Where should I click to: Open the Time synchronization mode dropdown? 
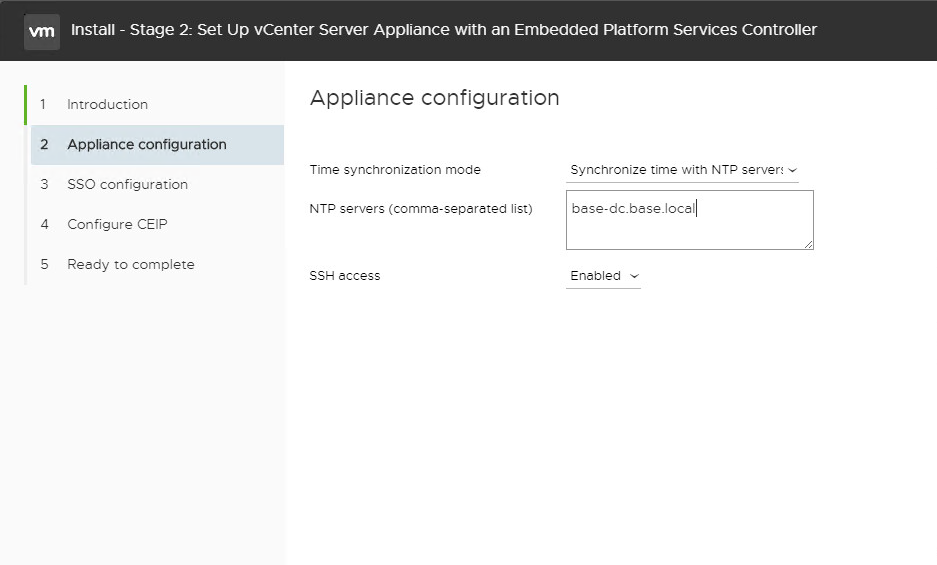tap(676, 170)
